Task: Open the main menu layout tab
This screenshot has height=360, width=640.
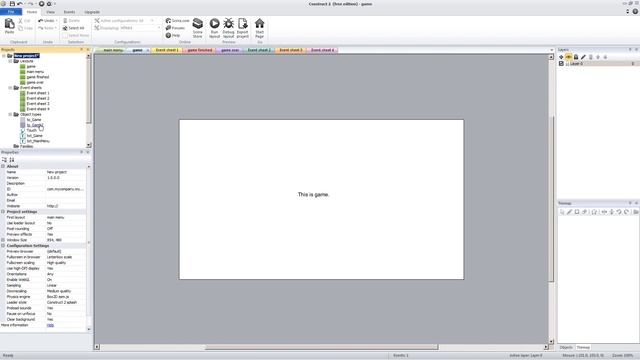Action: 113,50
